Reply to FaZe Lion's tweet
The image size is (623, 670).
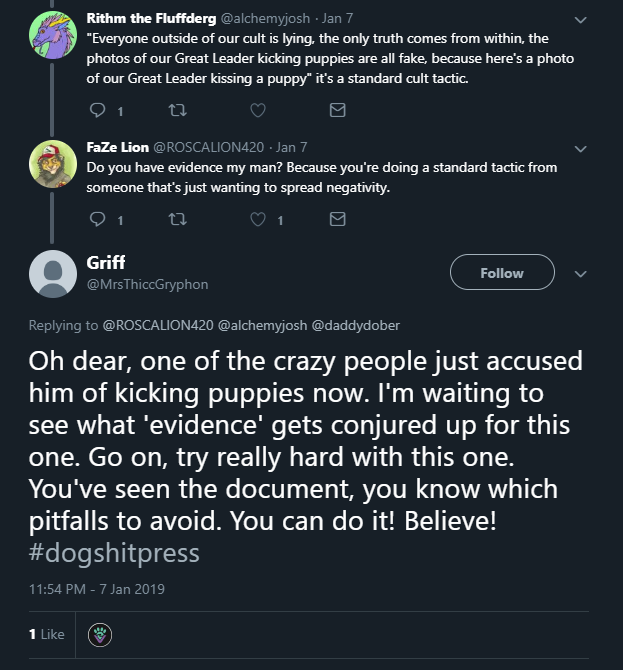point(97,219)
